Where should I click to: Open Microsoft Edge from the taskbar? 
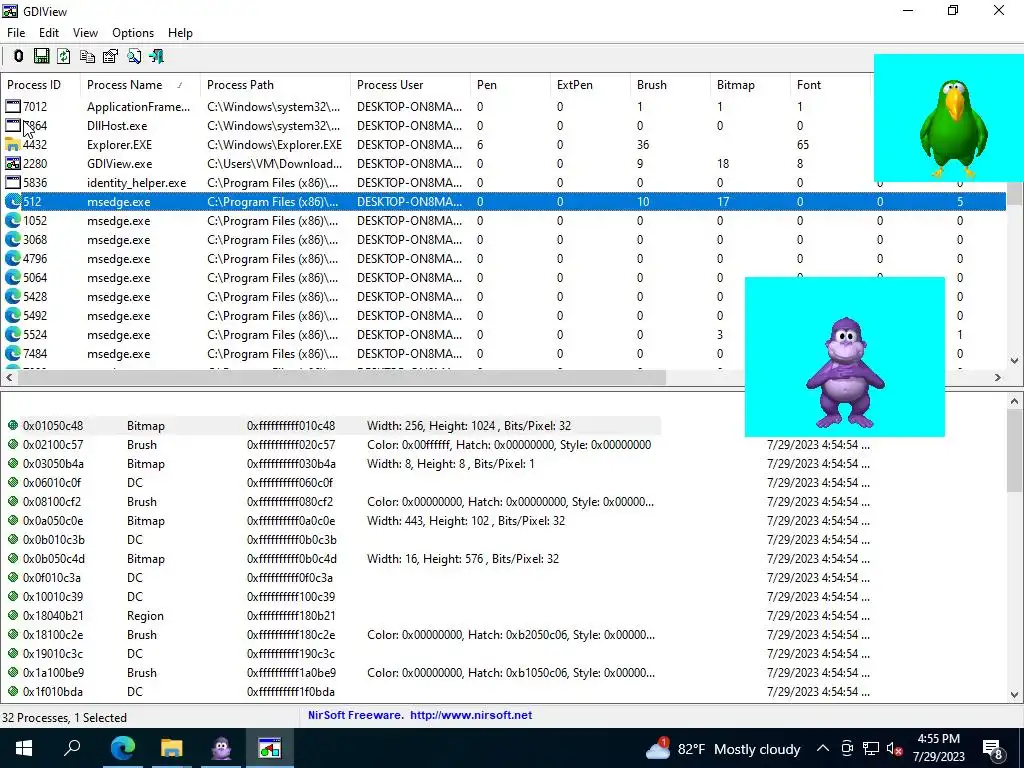click(122, 748)
